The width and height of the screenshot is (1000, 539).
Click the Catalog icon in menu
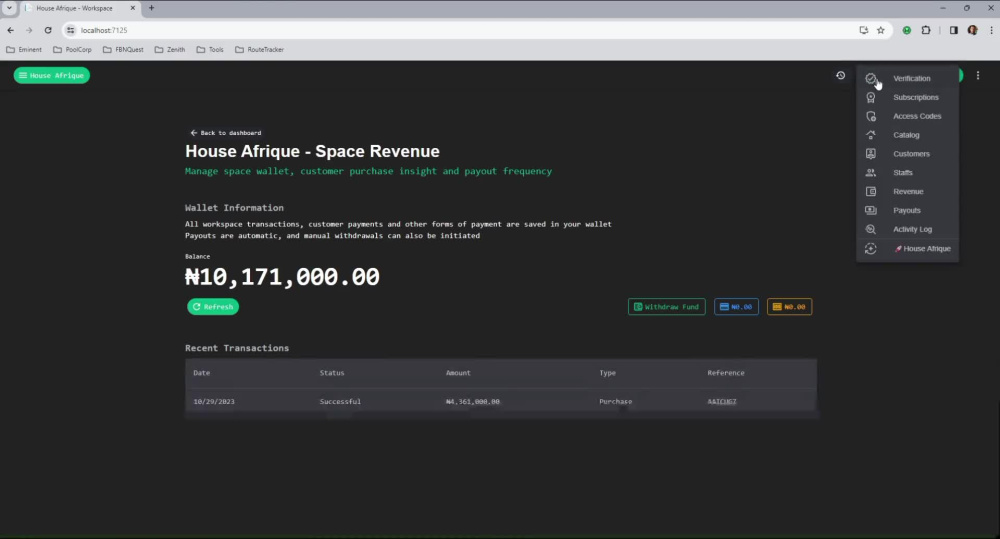point(871,135)
